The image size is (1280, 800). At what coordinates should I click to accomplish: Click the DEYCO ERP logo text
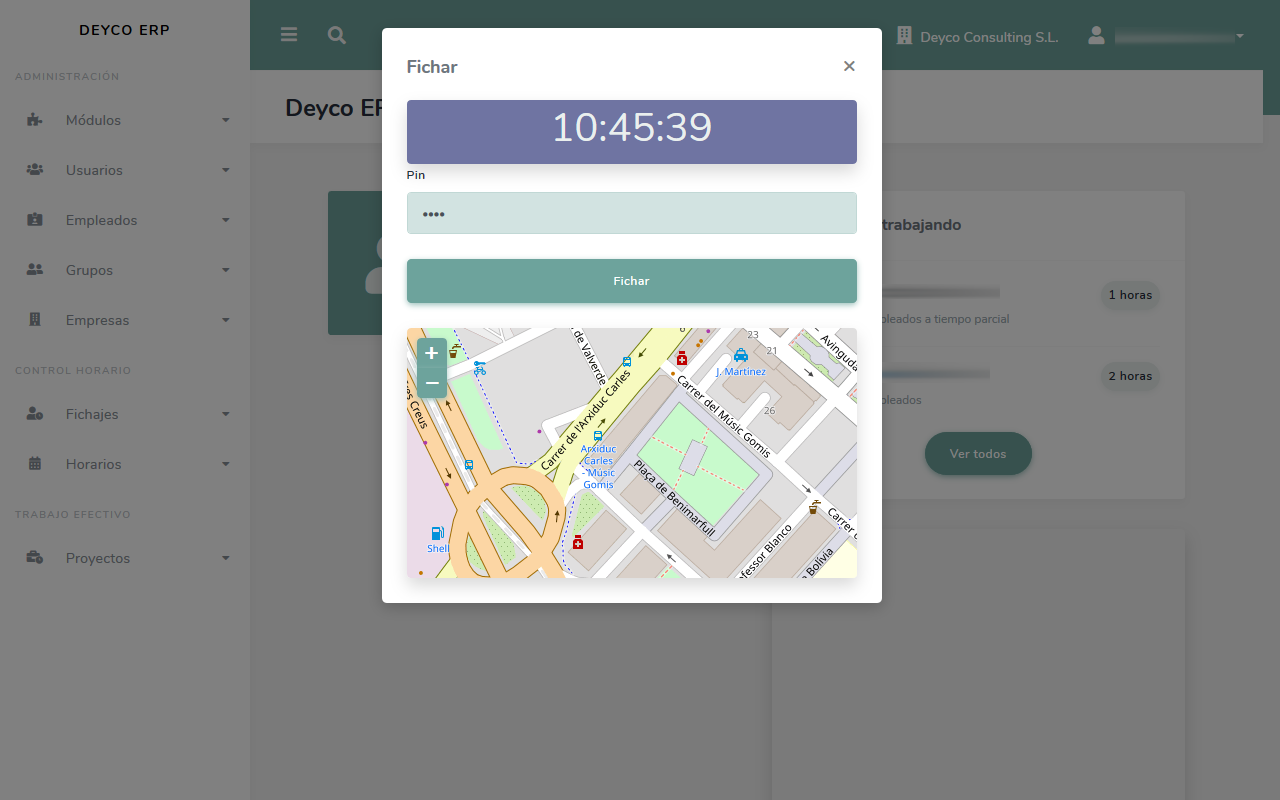125,30
